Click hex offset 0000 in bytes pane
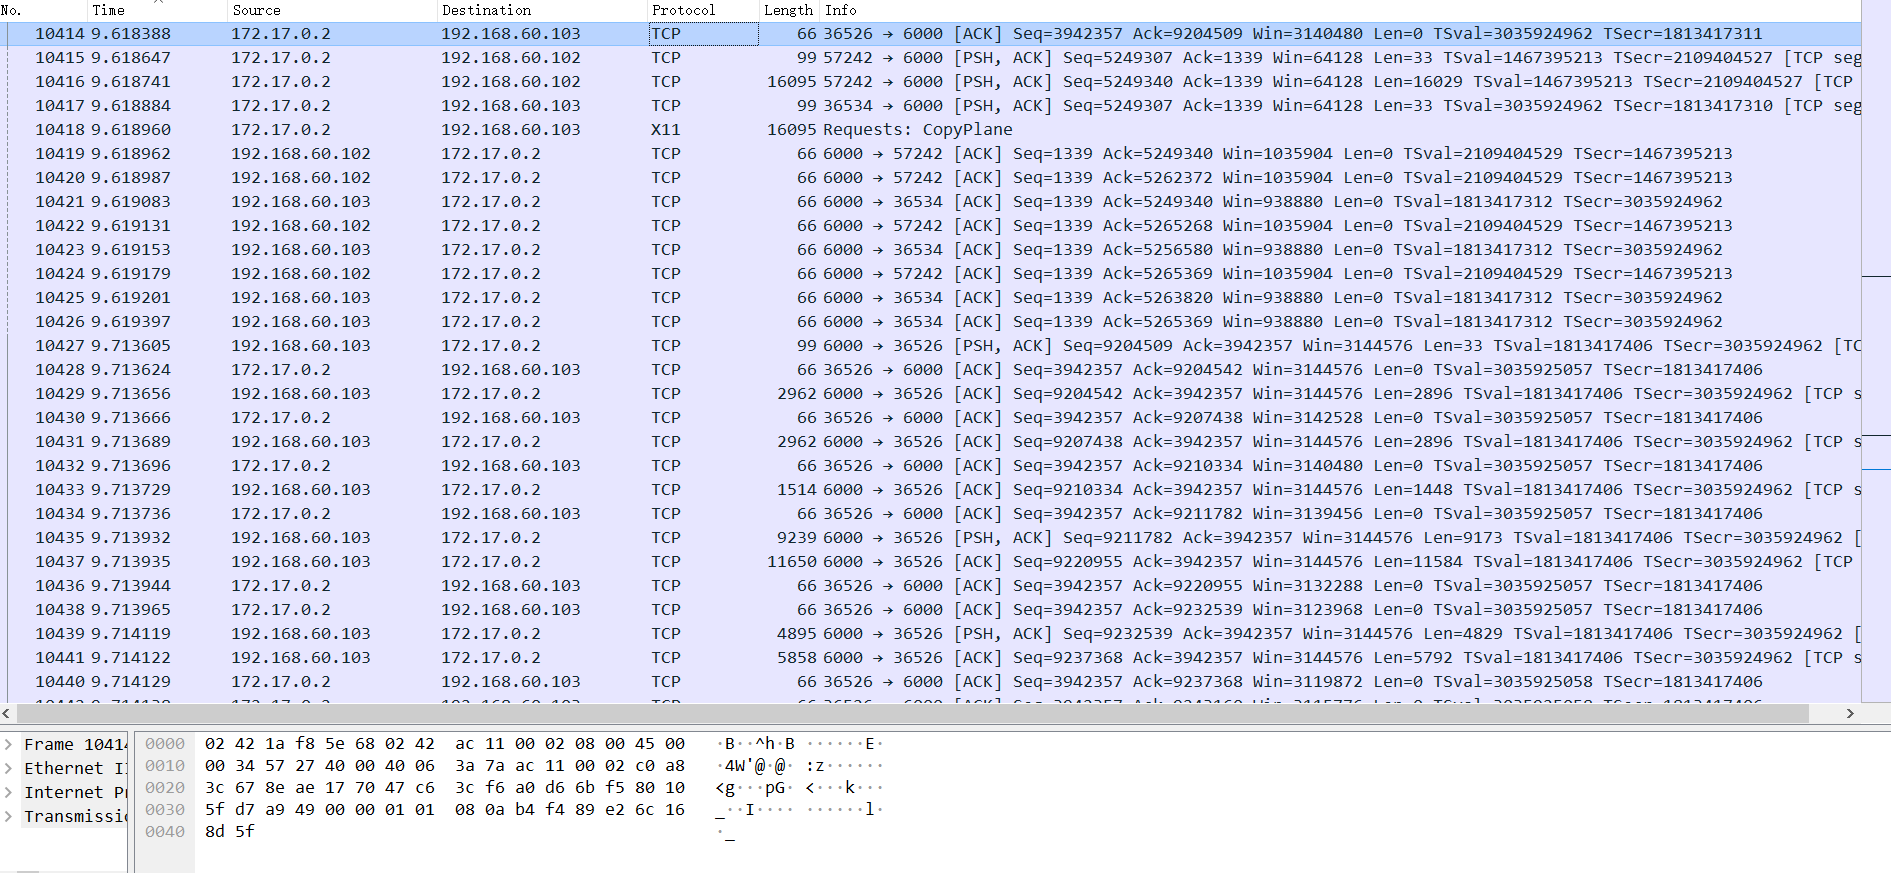 point(165,744)
